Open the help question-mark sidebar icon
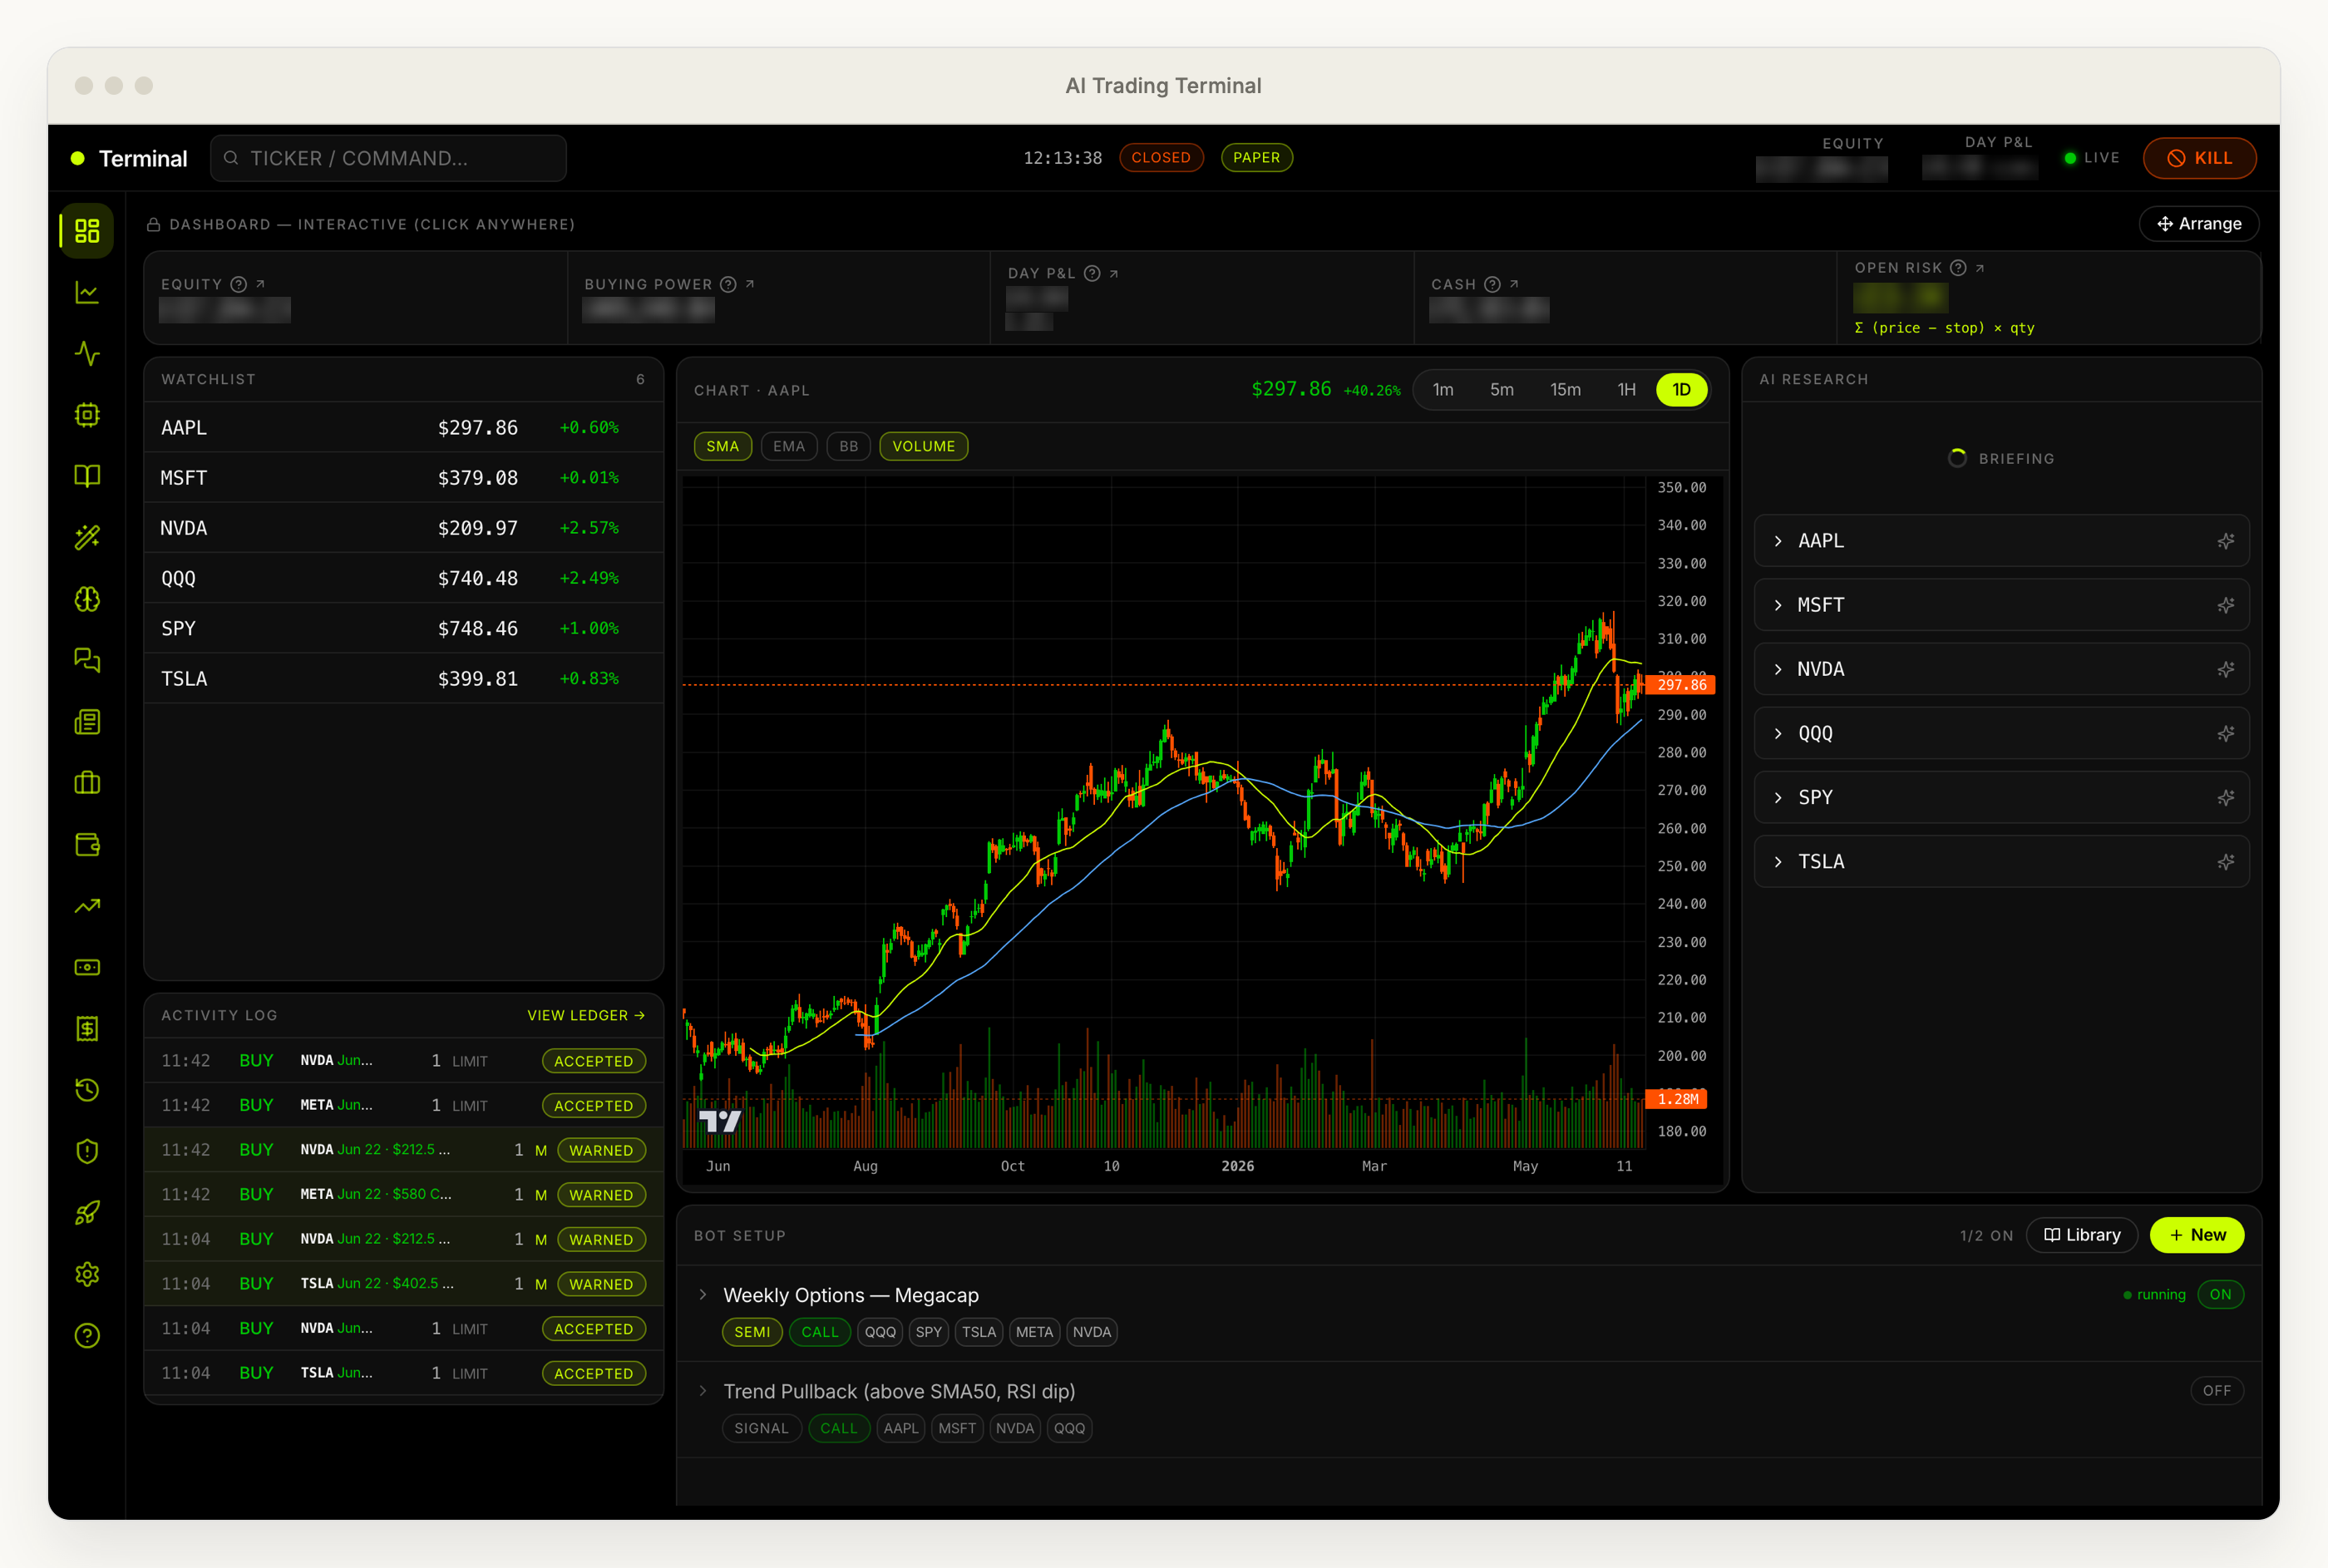Viewport: 2328px width, 1568px height. click(x=87, y=1335)
